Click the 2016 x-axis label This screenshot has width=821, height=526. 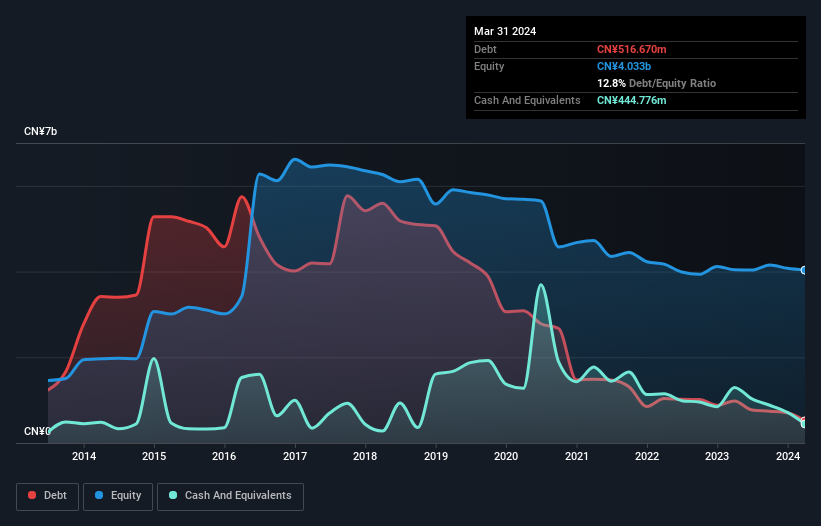pyautogui.click(x=224, y=456)
